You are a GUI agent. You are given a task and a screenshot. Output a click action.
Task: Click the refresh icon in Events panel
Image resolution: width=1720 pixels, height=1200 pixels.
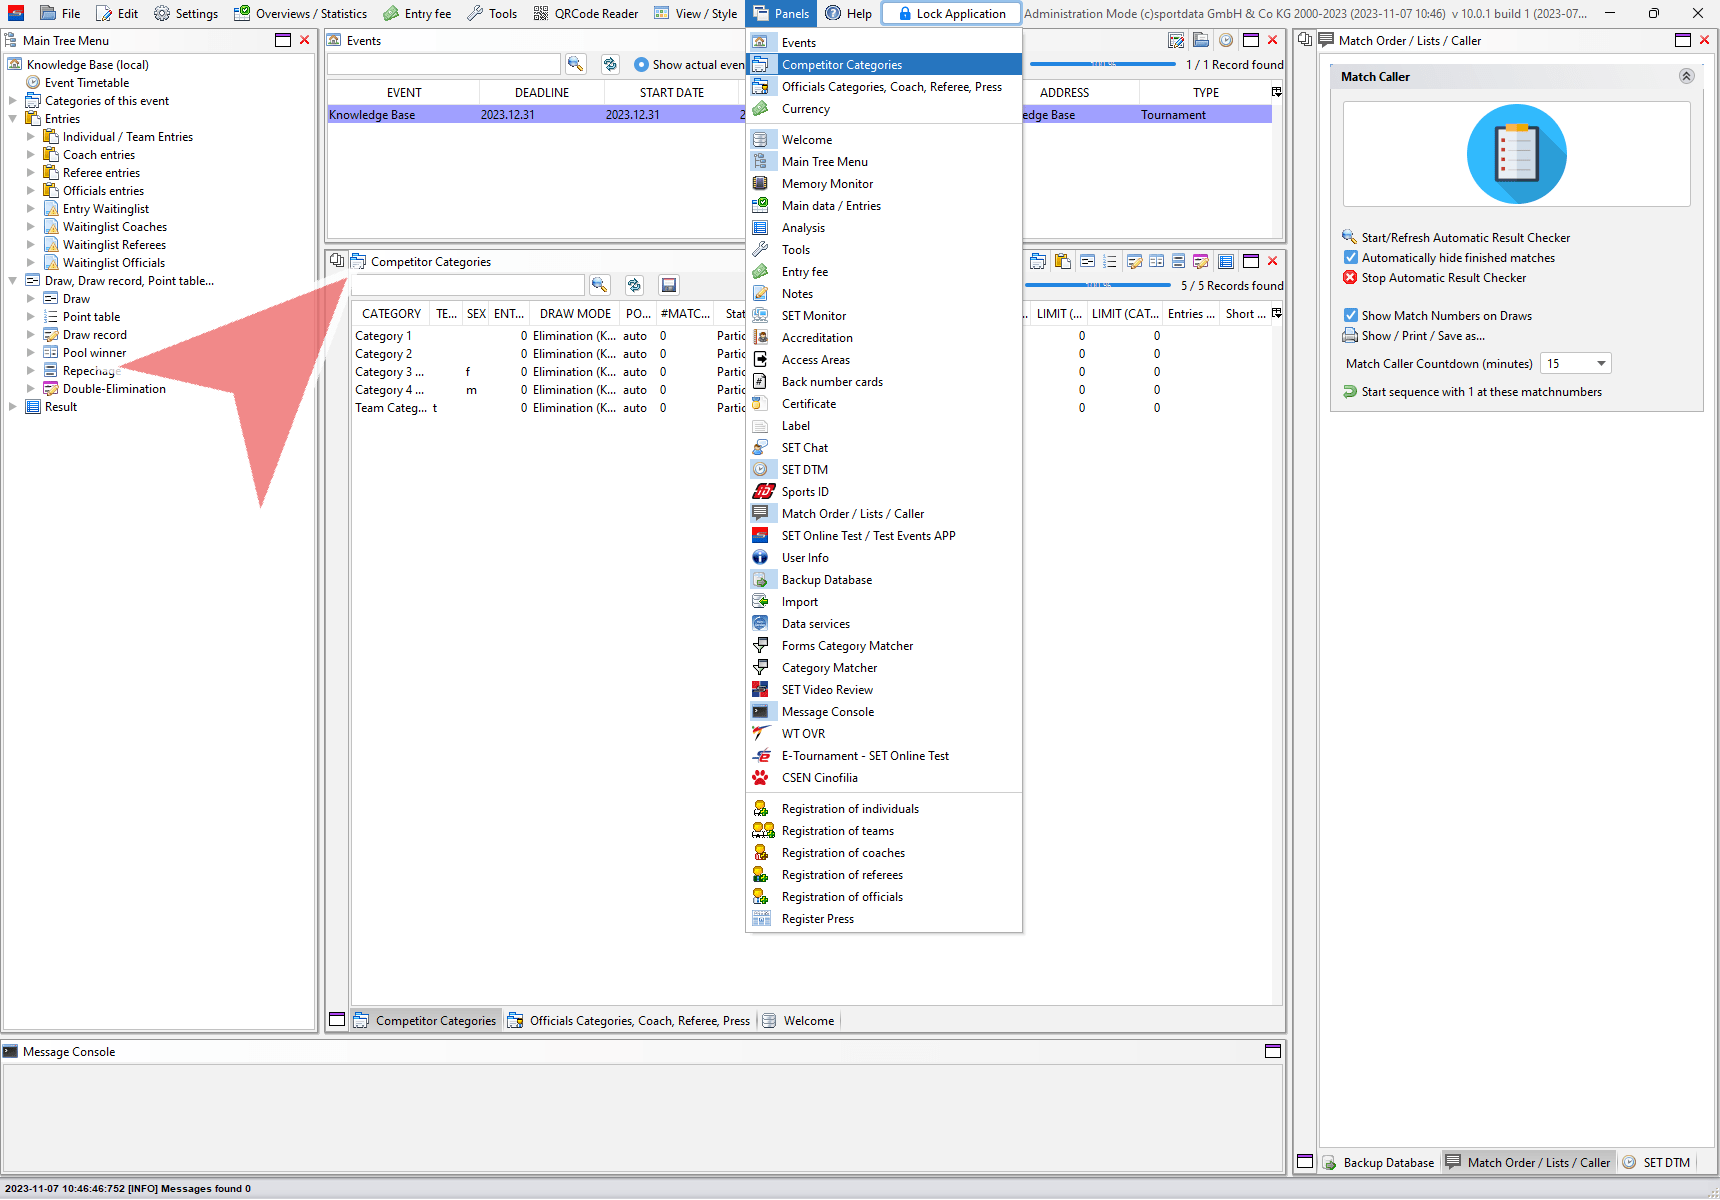(x=610, y=64)
